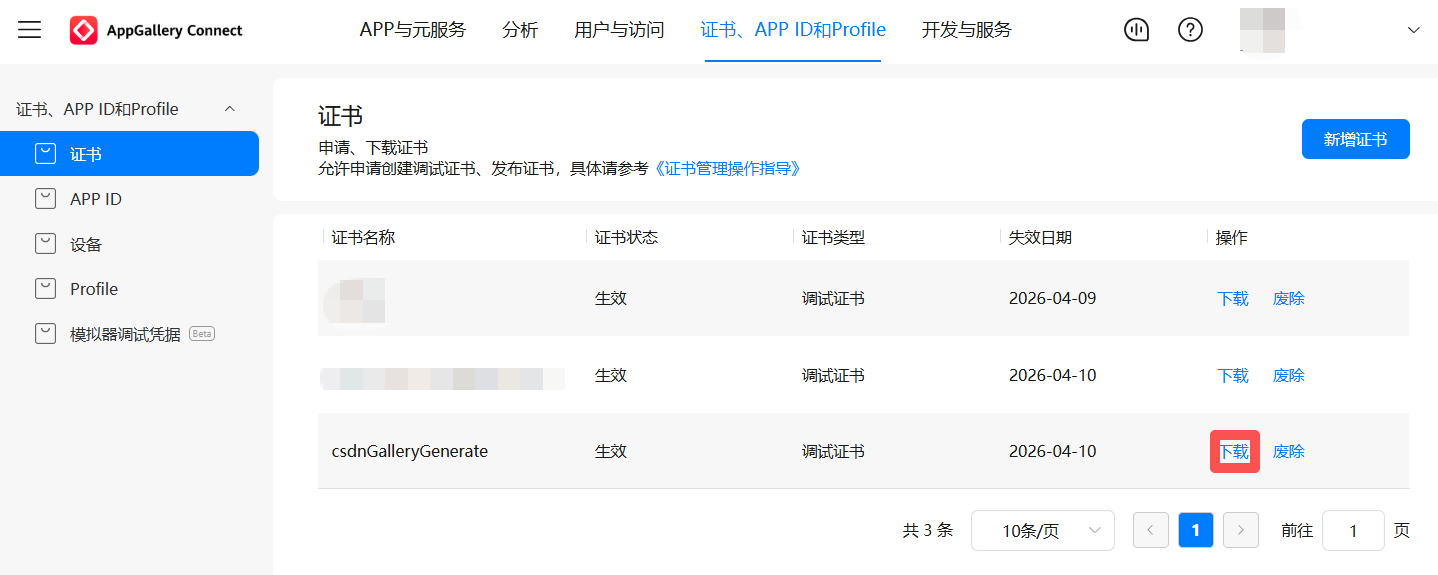Click the 证书 page heading
The width and height of the screenshot is (1438, 575).
tap(341, 116)
